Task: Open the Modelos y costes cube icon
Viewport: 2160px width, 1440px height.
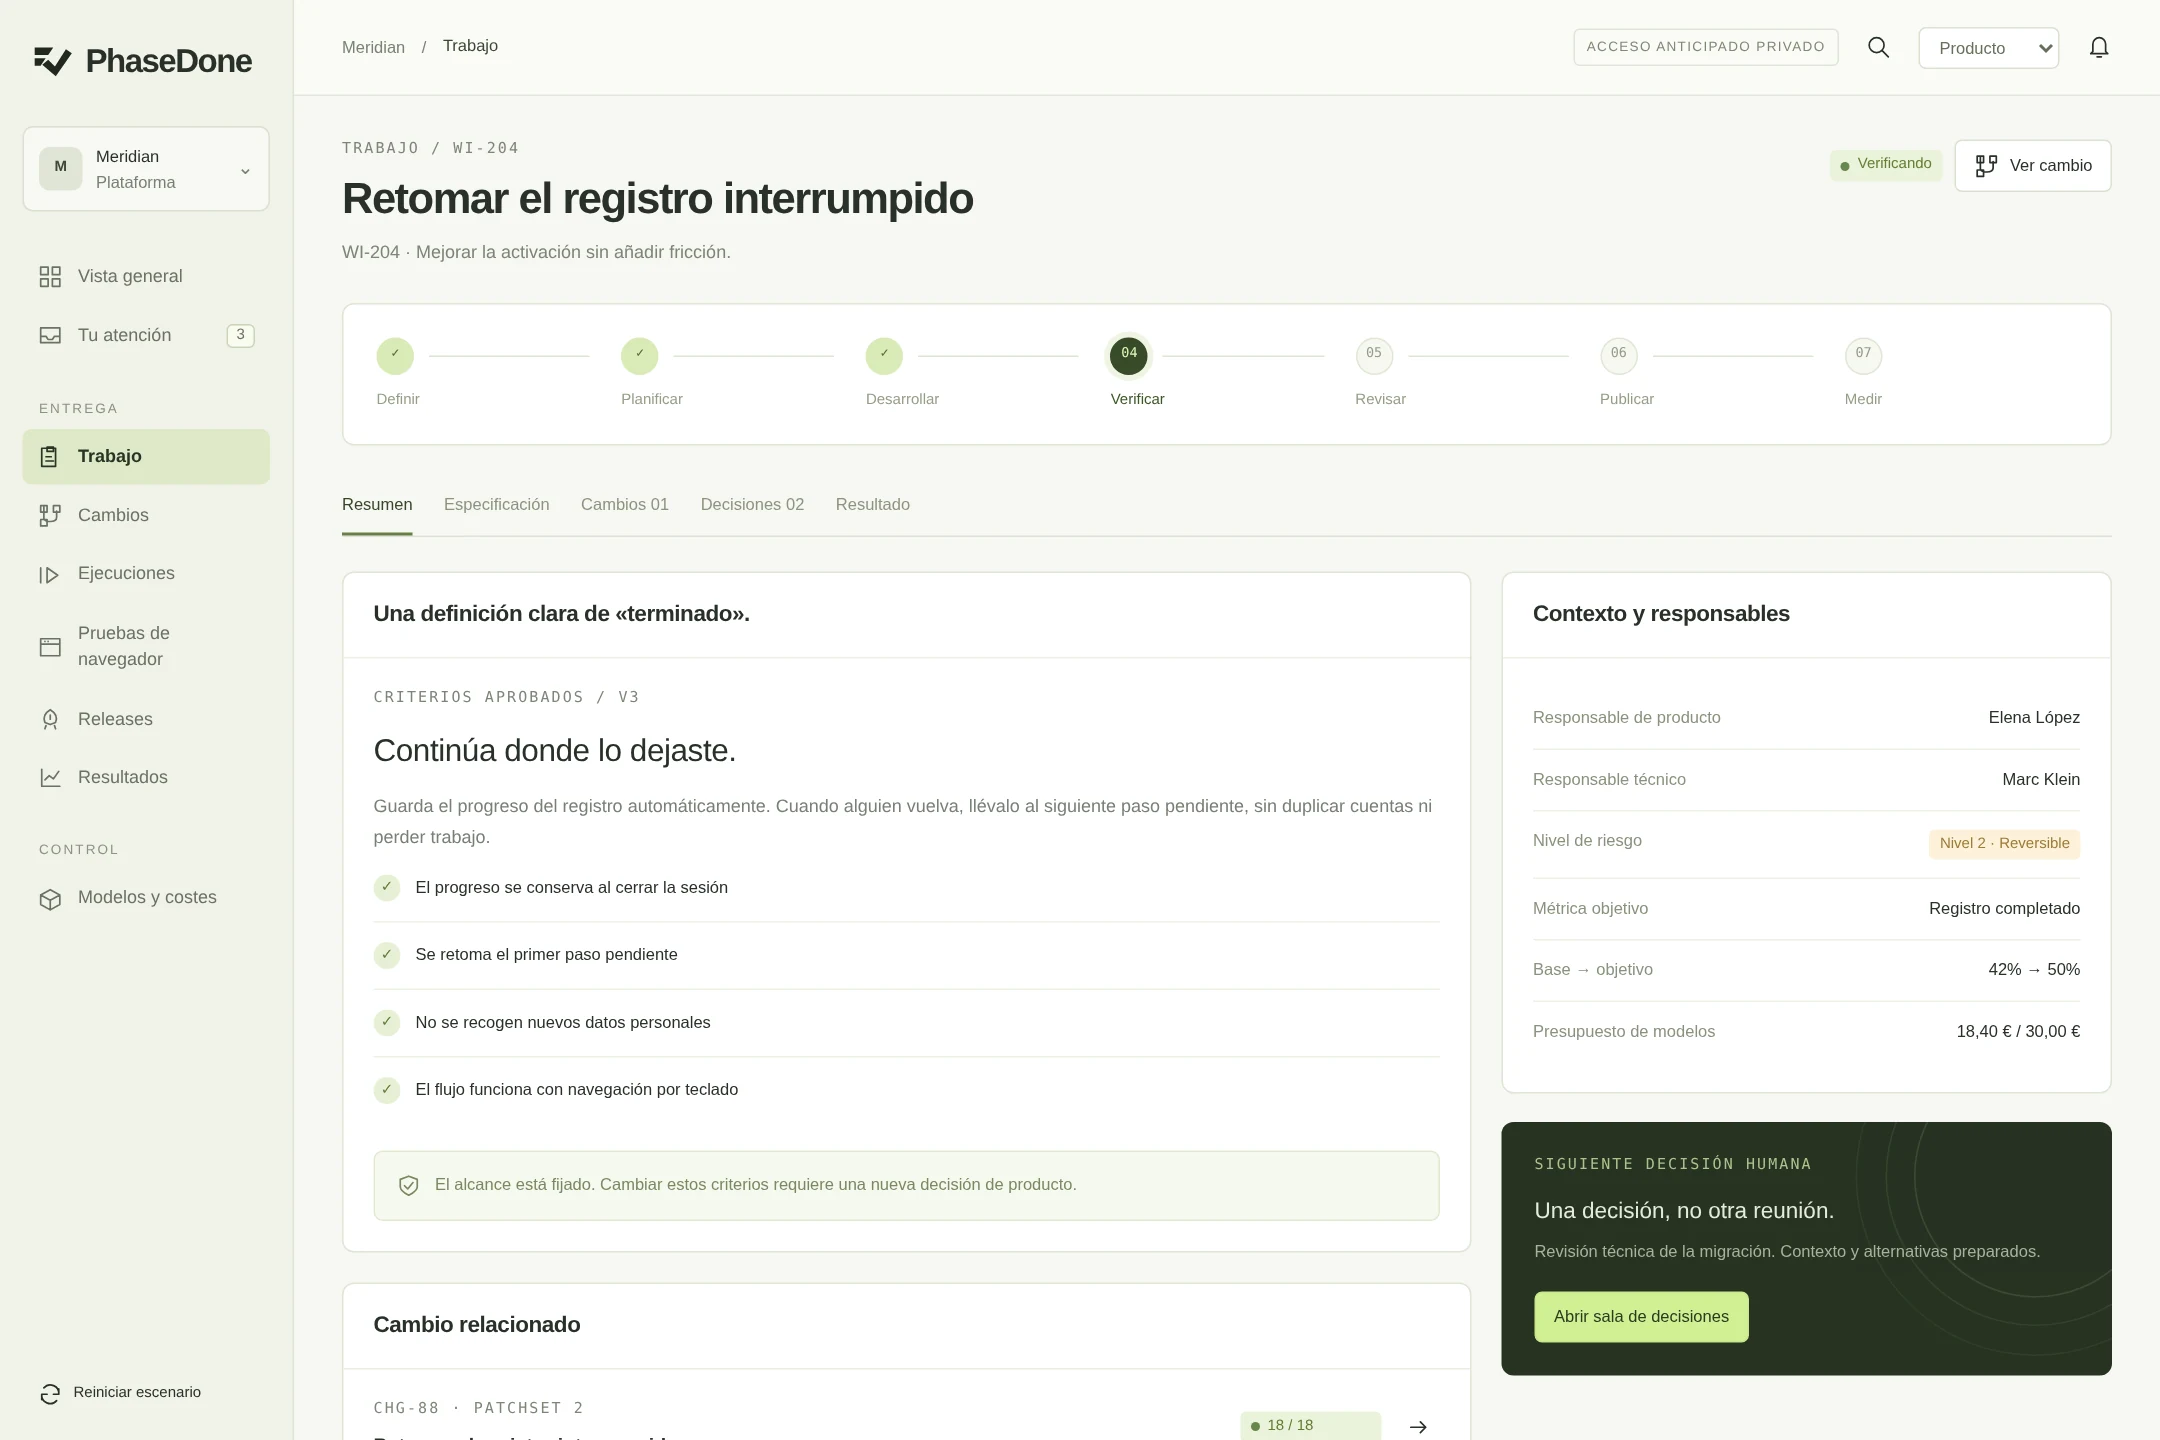Action: click(x=50, y=899)
